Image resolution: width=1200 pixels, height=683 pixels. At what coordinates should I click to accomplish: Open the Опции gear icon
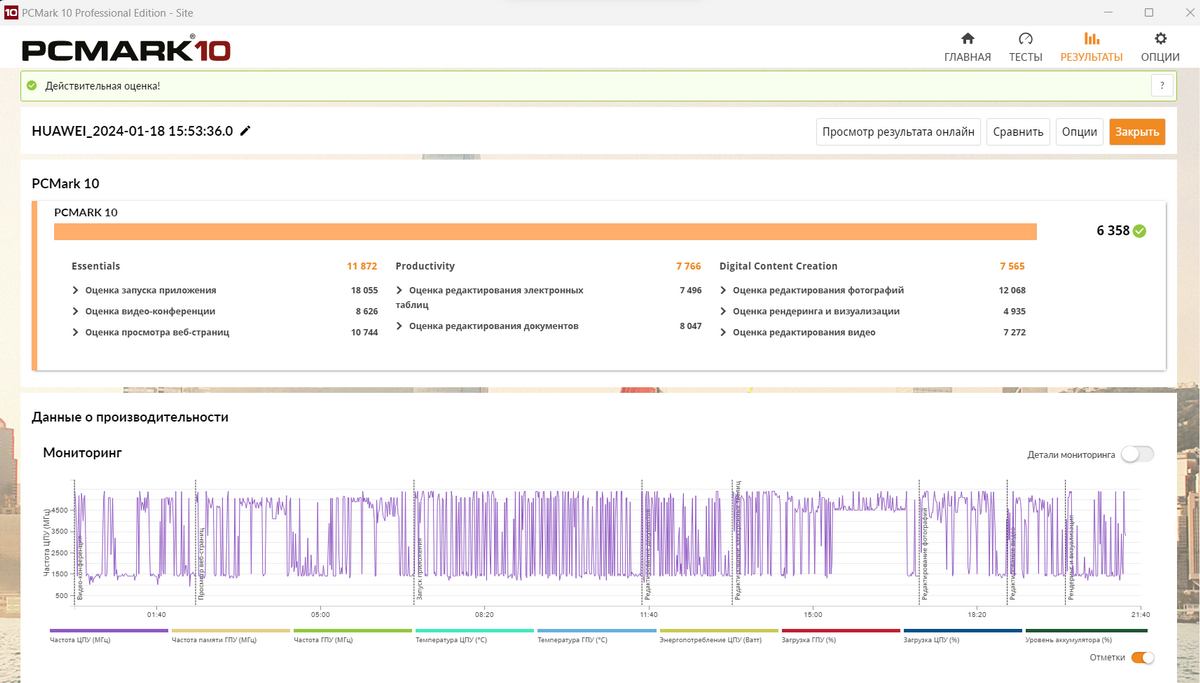(x=1160, y=39)
